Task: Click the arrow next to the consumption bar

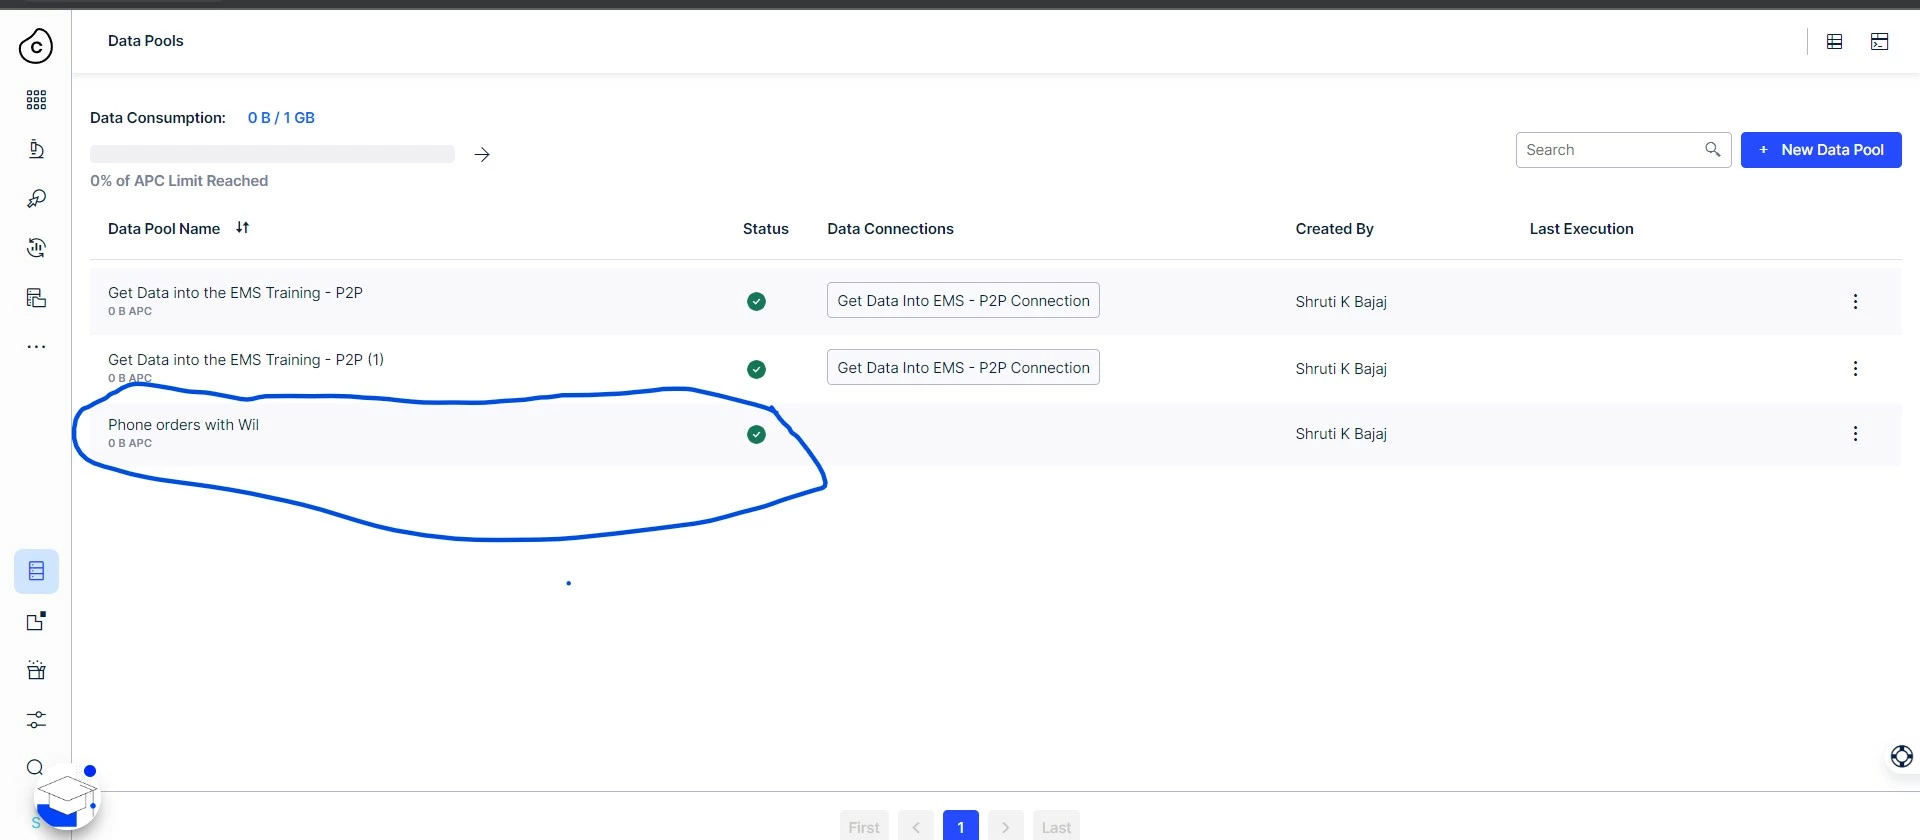Action: point(482,154)
